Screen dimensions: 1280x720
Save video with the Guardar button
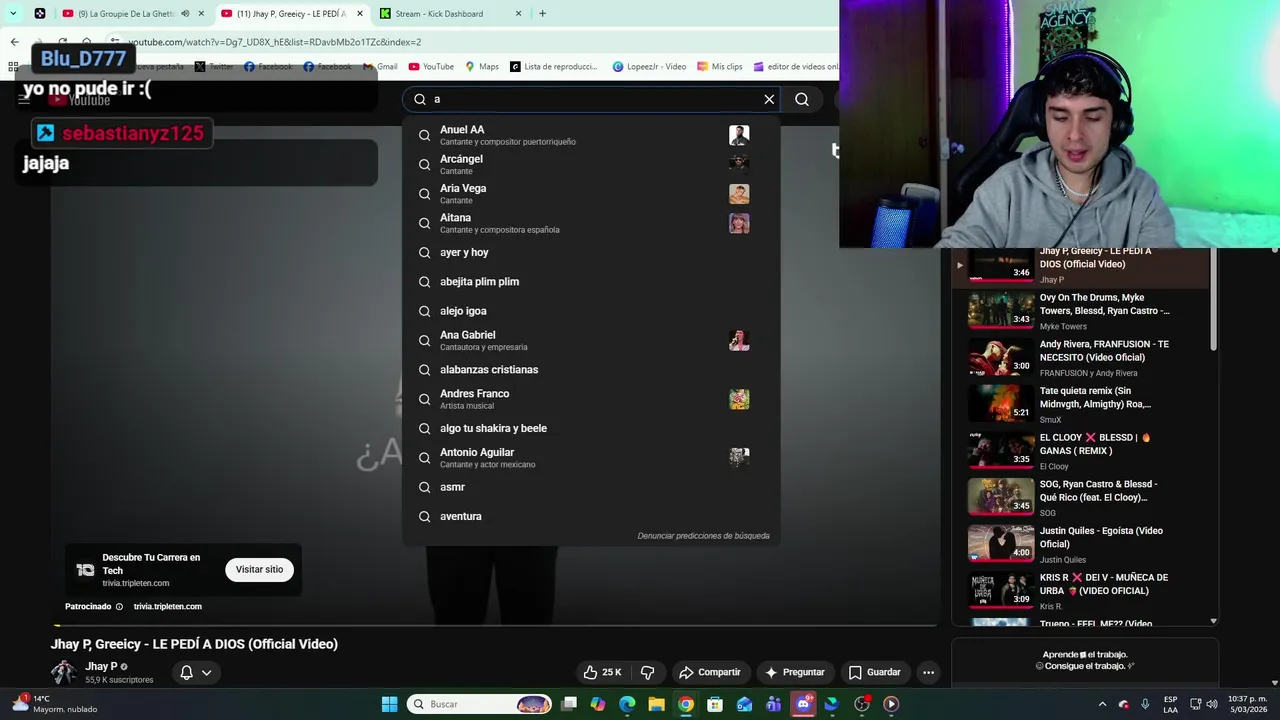[x=875, y=672]
